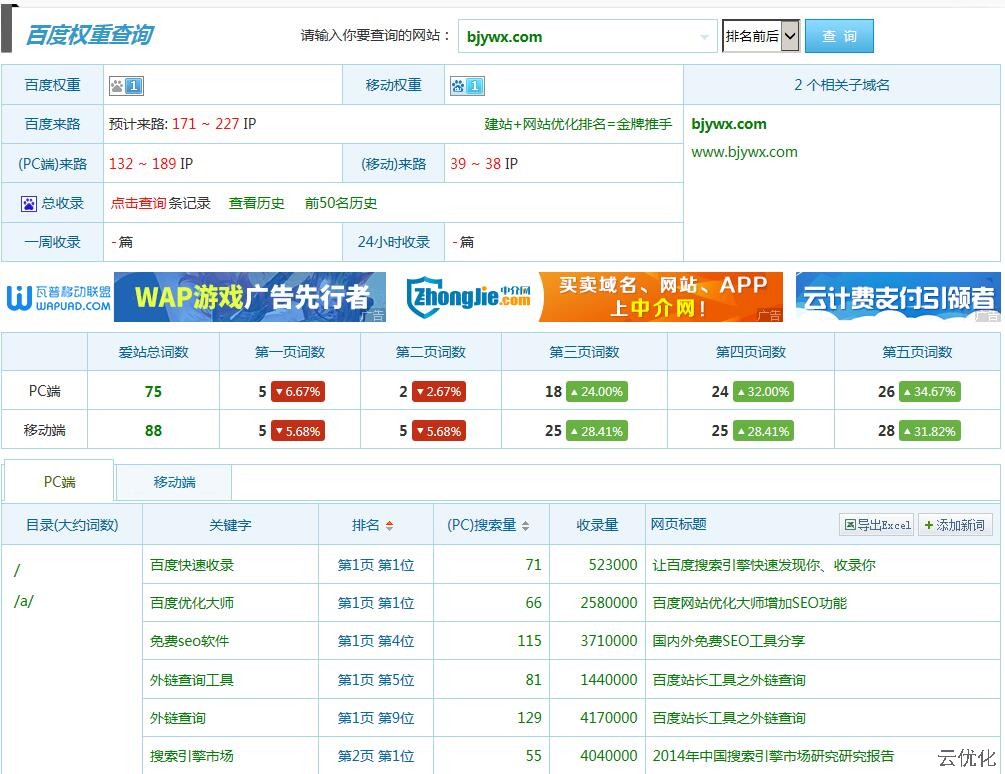The height and width of the screenshot is (774, 1005).
Task: Expand the website input suggestion arrow
Action: tap(704, 37)
